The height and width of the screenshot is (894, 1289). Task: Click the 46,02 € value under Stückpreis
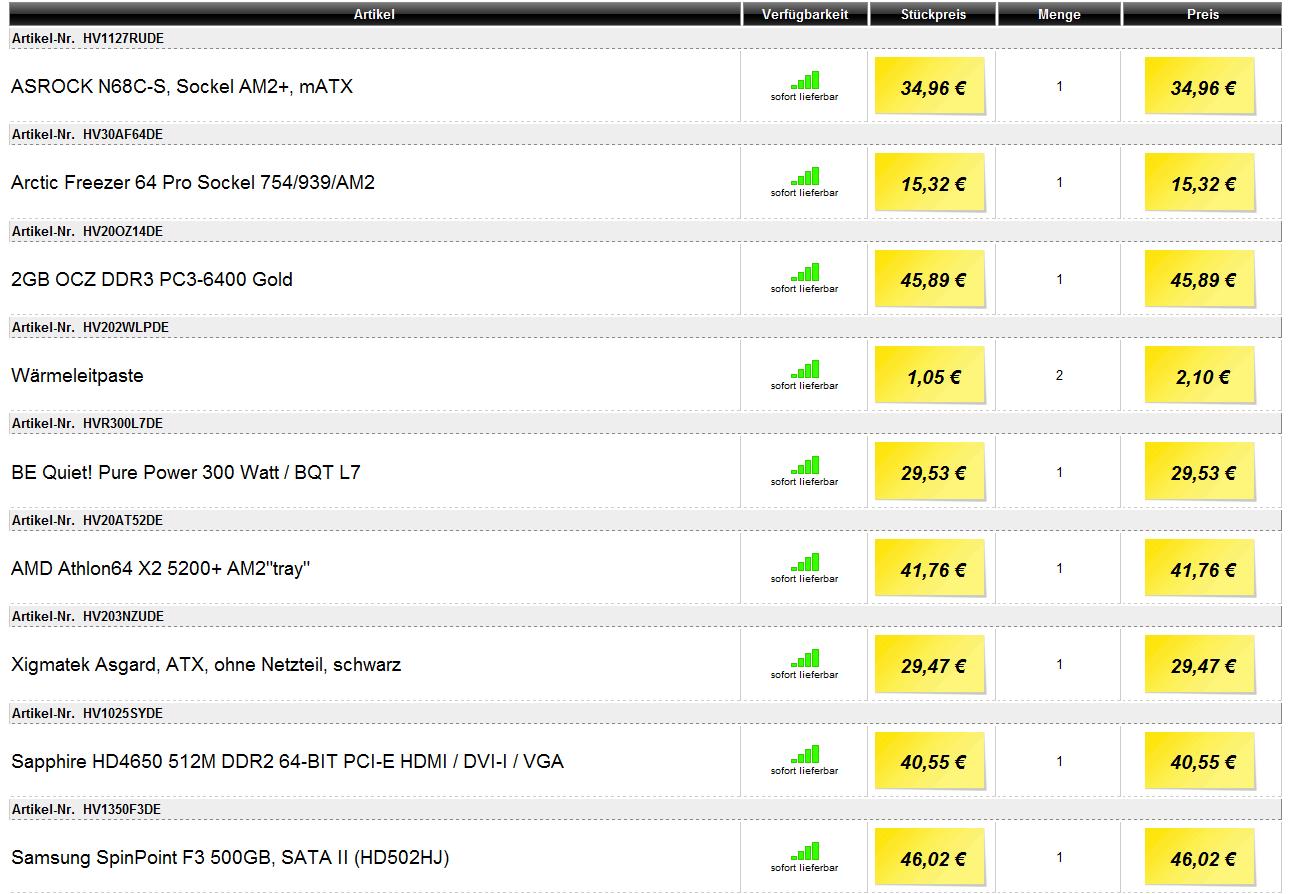pyautogui.click(x=933, y=859)
